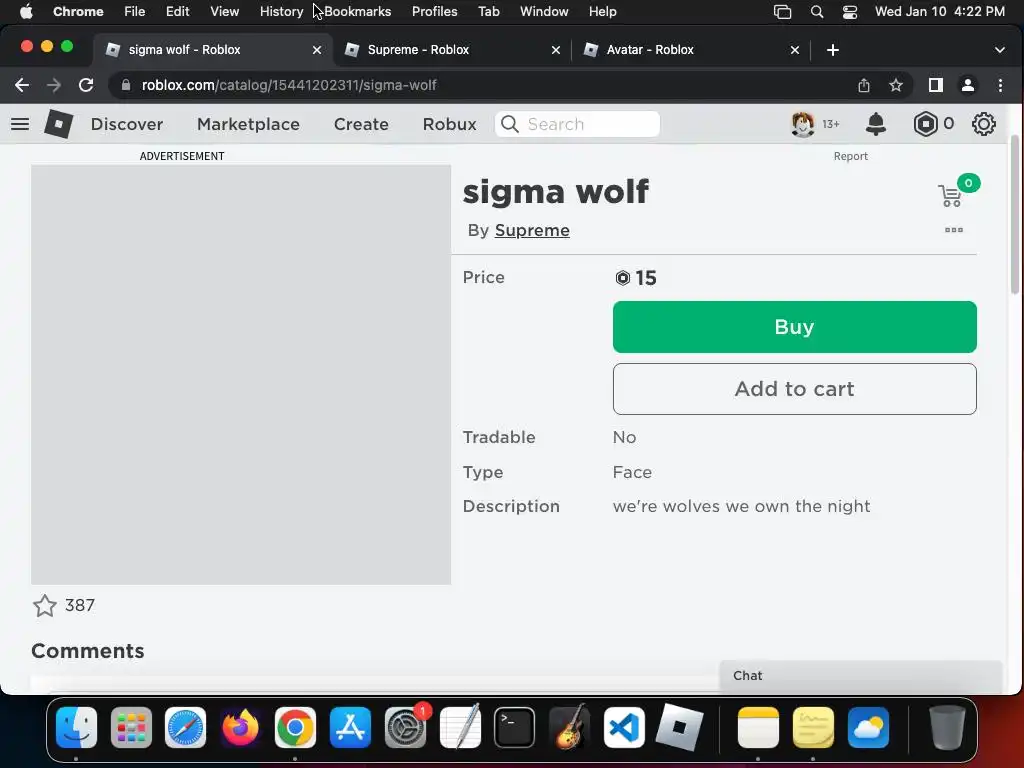This screenshot has height=768, width=1024.
Task: Open the App Store from the Dock
Action: pos(350,727)
